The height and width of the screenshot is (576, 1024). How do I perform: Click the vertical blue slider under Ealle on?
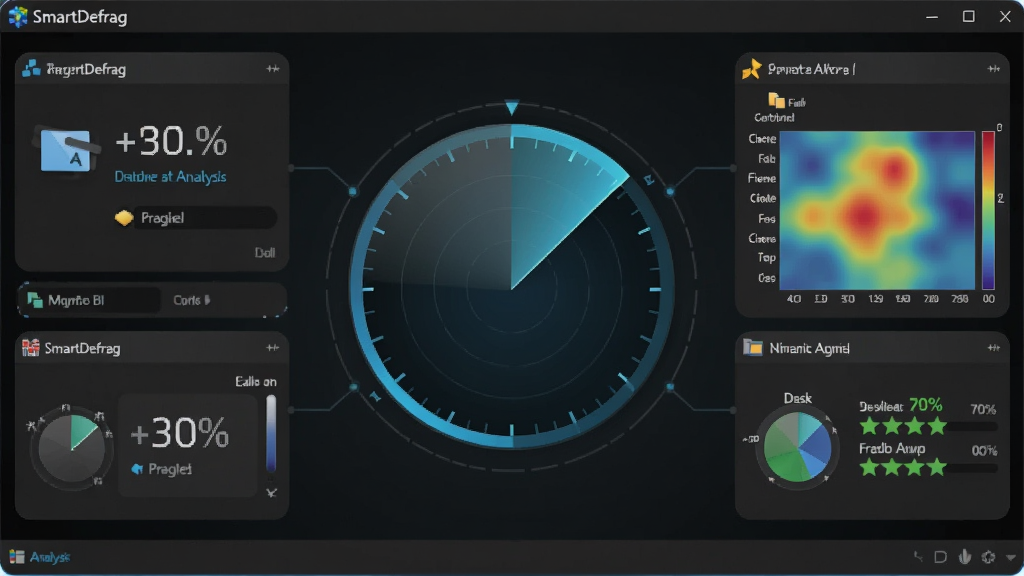coord(271,433)
